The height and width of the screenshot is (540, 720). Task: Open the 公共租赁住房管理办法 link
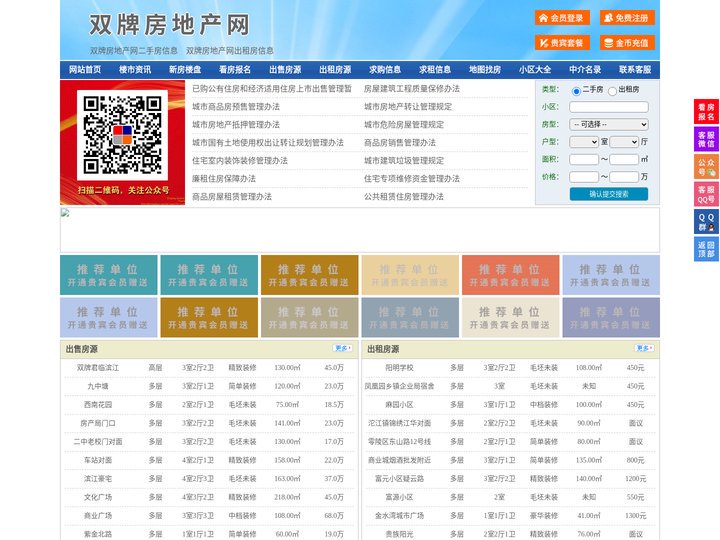[404, 197]
